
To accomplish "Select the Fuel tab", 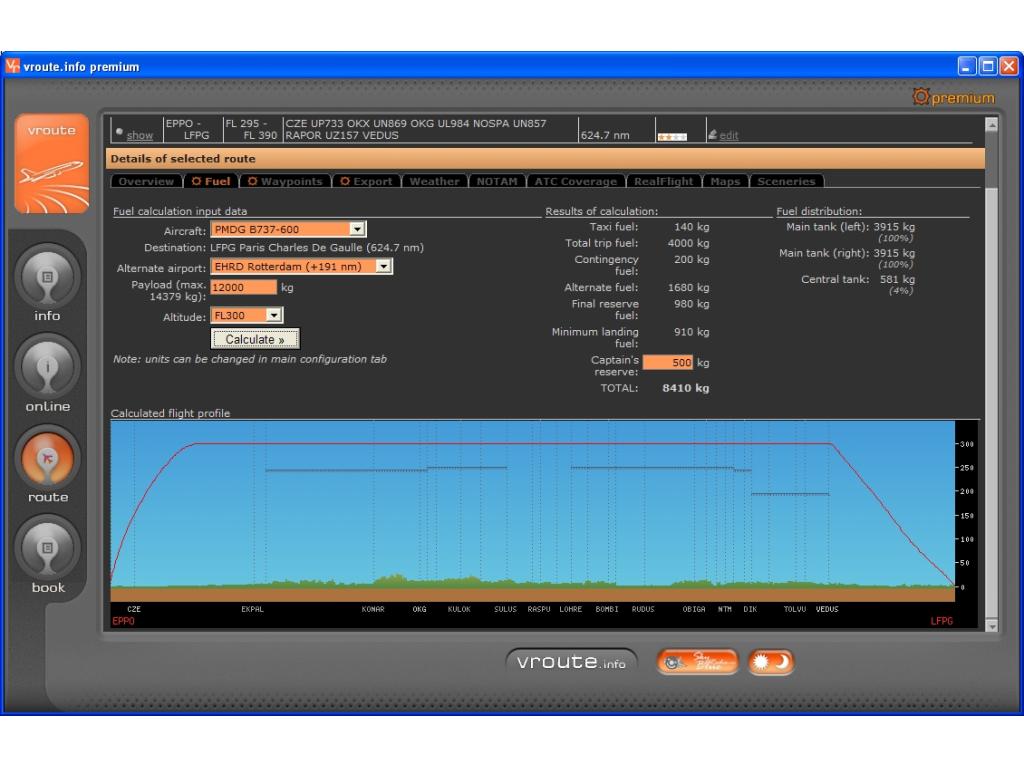I will click(x=211, y=182).
